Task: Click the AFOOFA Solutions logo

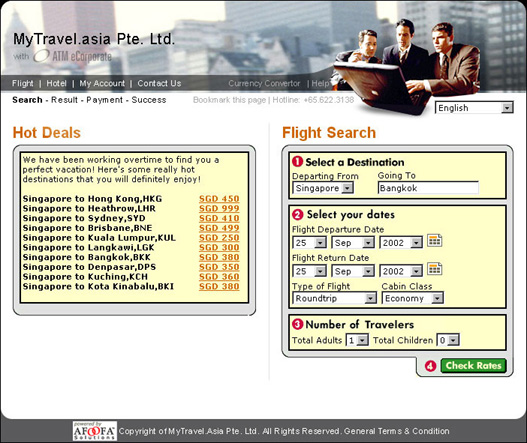Action: click(x=95, y=431)
